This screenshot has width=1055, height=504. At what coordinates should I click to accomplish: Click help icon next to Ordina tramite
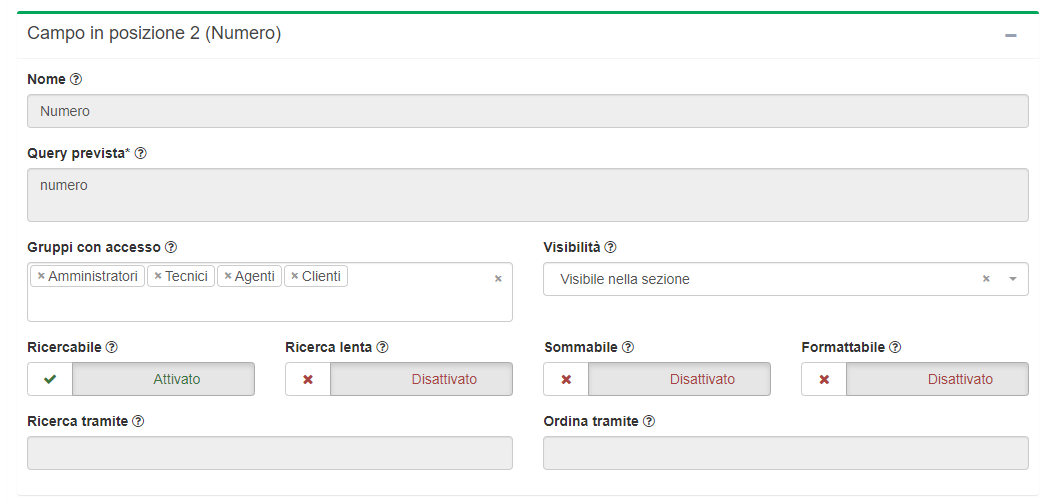649,421
